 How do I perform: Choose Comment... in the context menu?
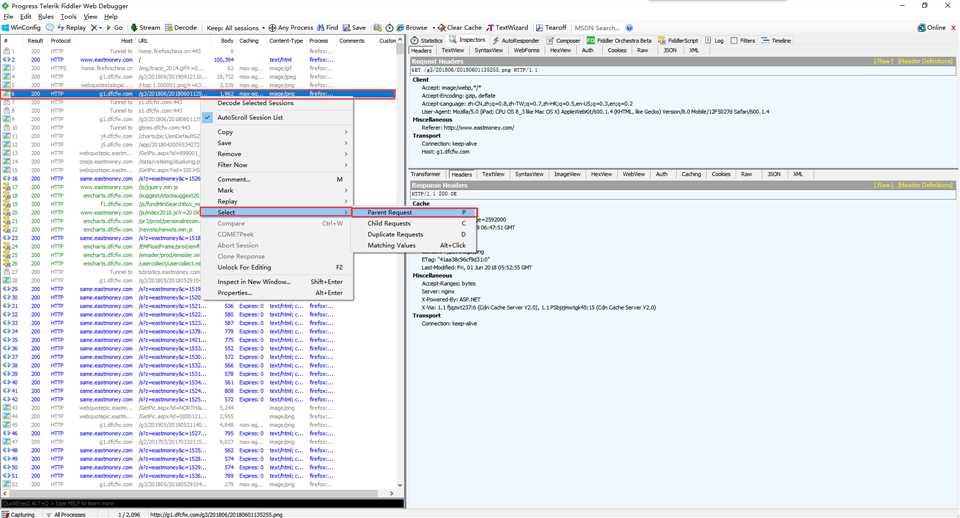[x=277, y=179]
